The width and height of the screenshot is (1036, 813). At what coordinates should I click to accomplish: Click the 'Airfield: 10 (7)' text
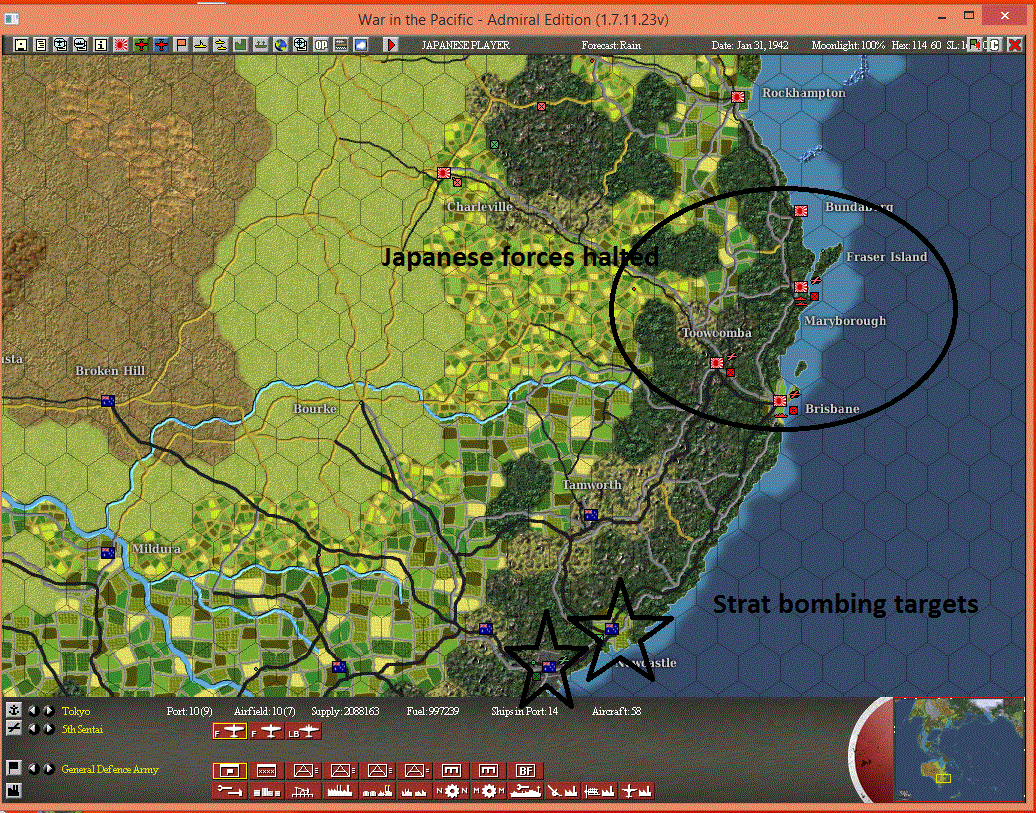coord(265,711)
